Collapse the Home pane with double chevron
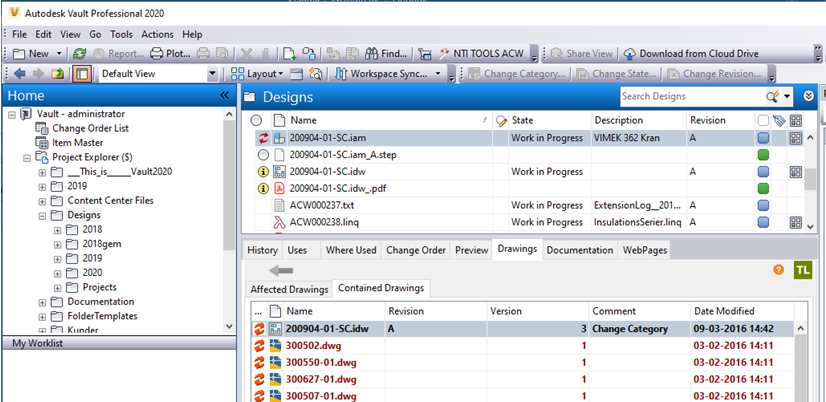The width and height of the screenshot is (826, 402). [224, 95]
